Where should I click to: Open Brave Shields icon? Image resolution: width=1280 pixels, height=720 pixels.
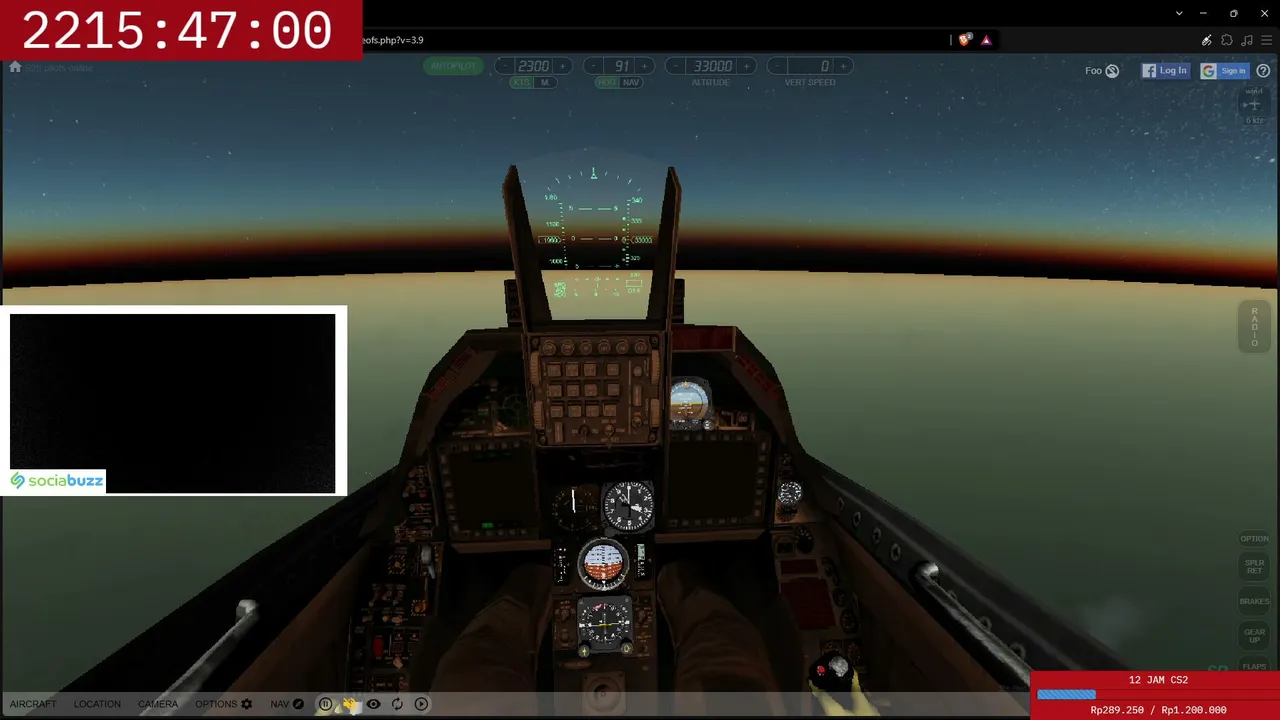click(x=964, y=40)
